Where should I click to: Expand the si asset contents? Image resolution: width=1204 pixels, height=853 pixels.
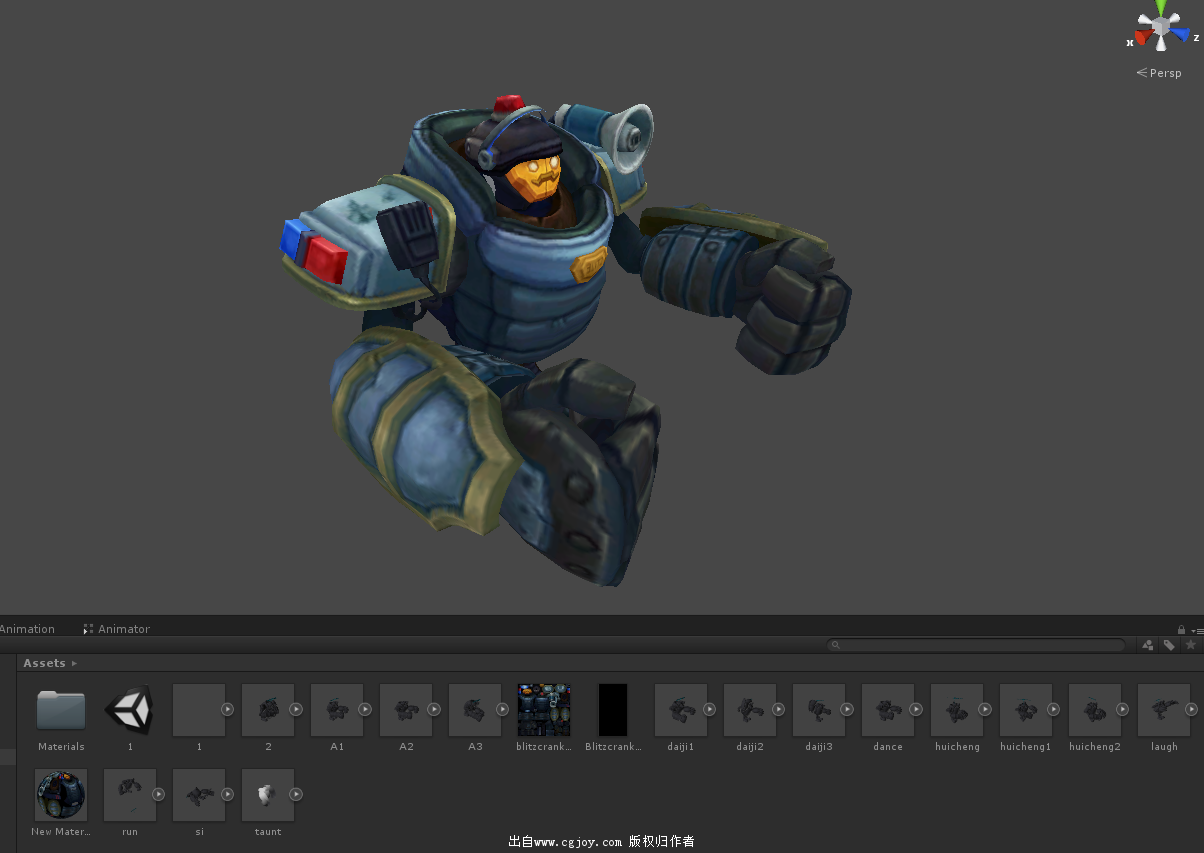coord(227,795)
